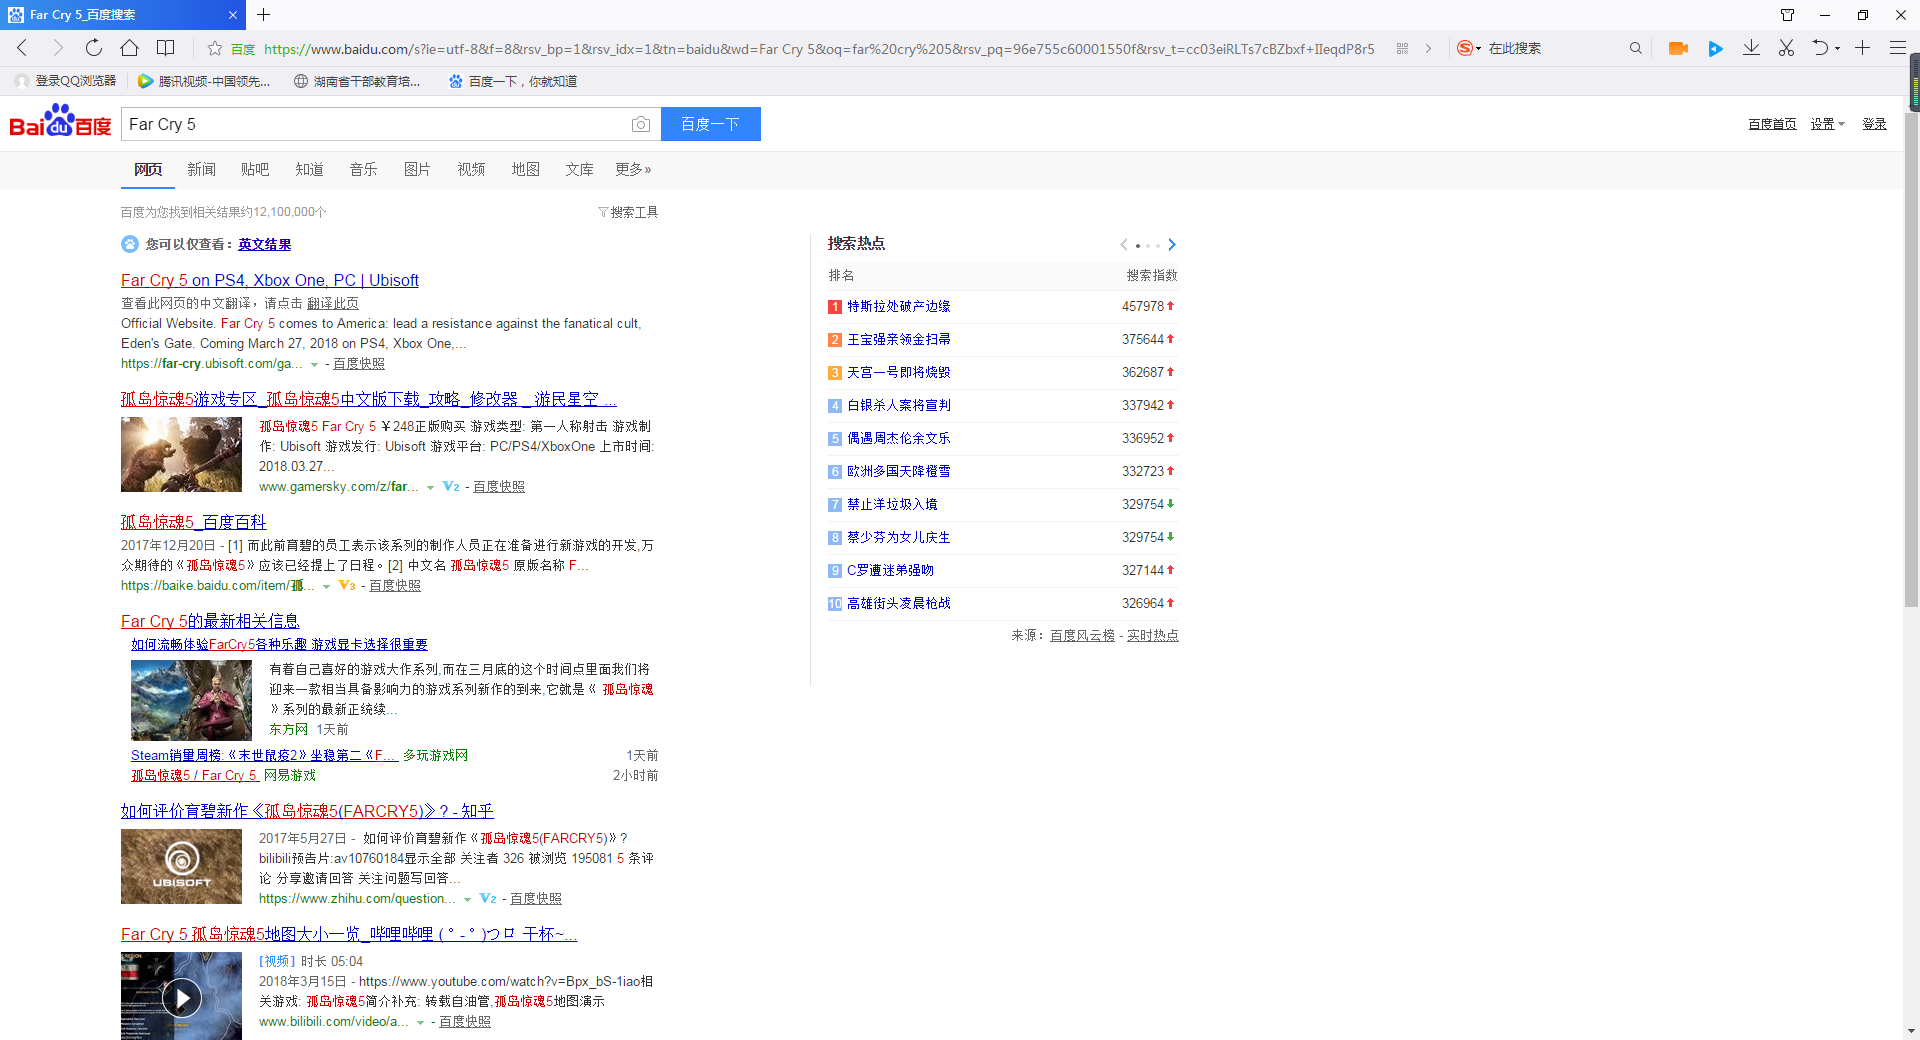Click the address bar URL

point(818,48)
